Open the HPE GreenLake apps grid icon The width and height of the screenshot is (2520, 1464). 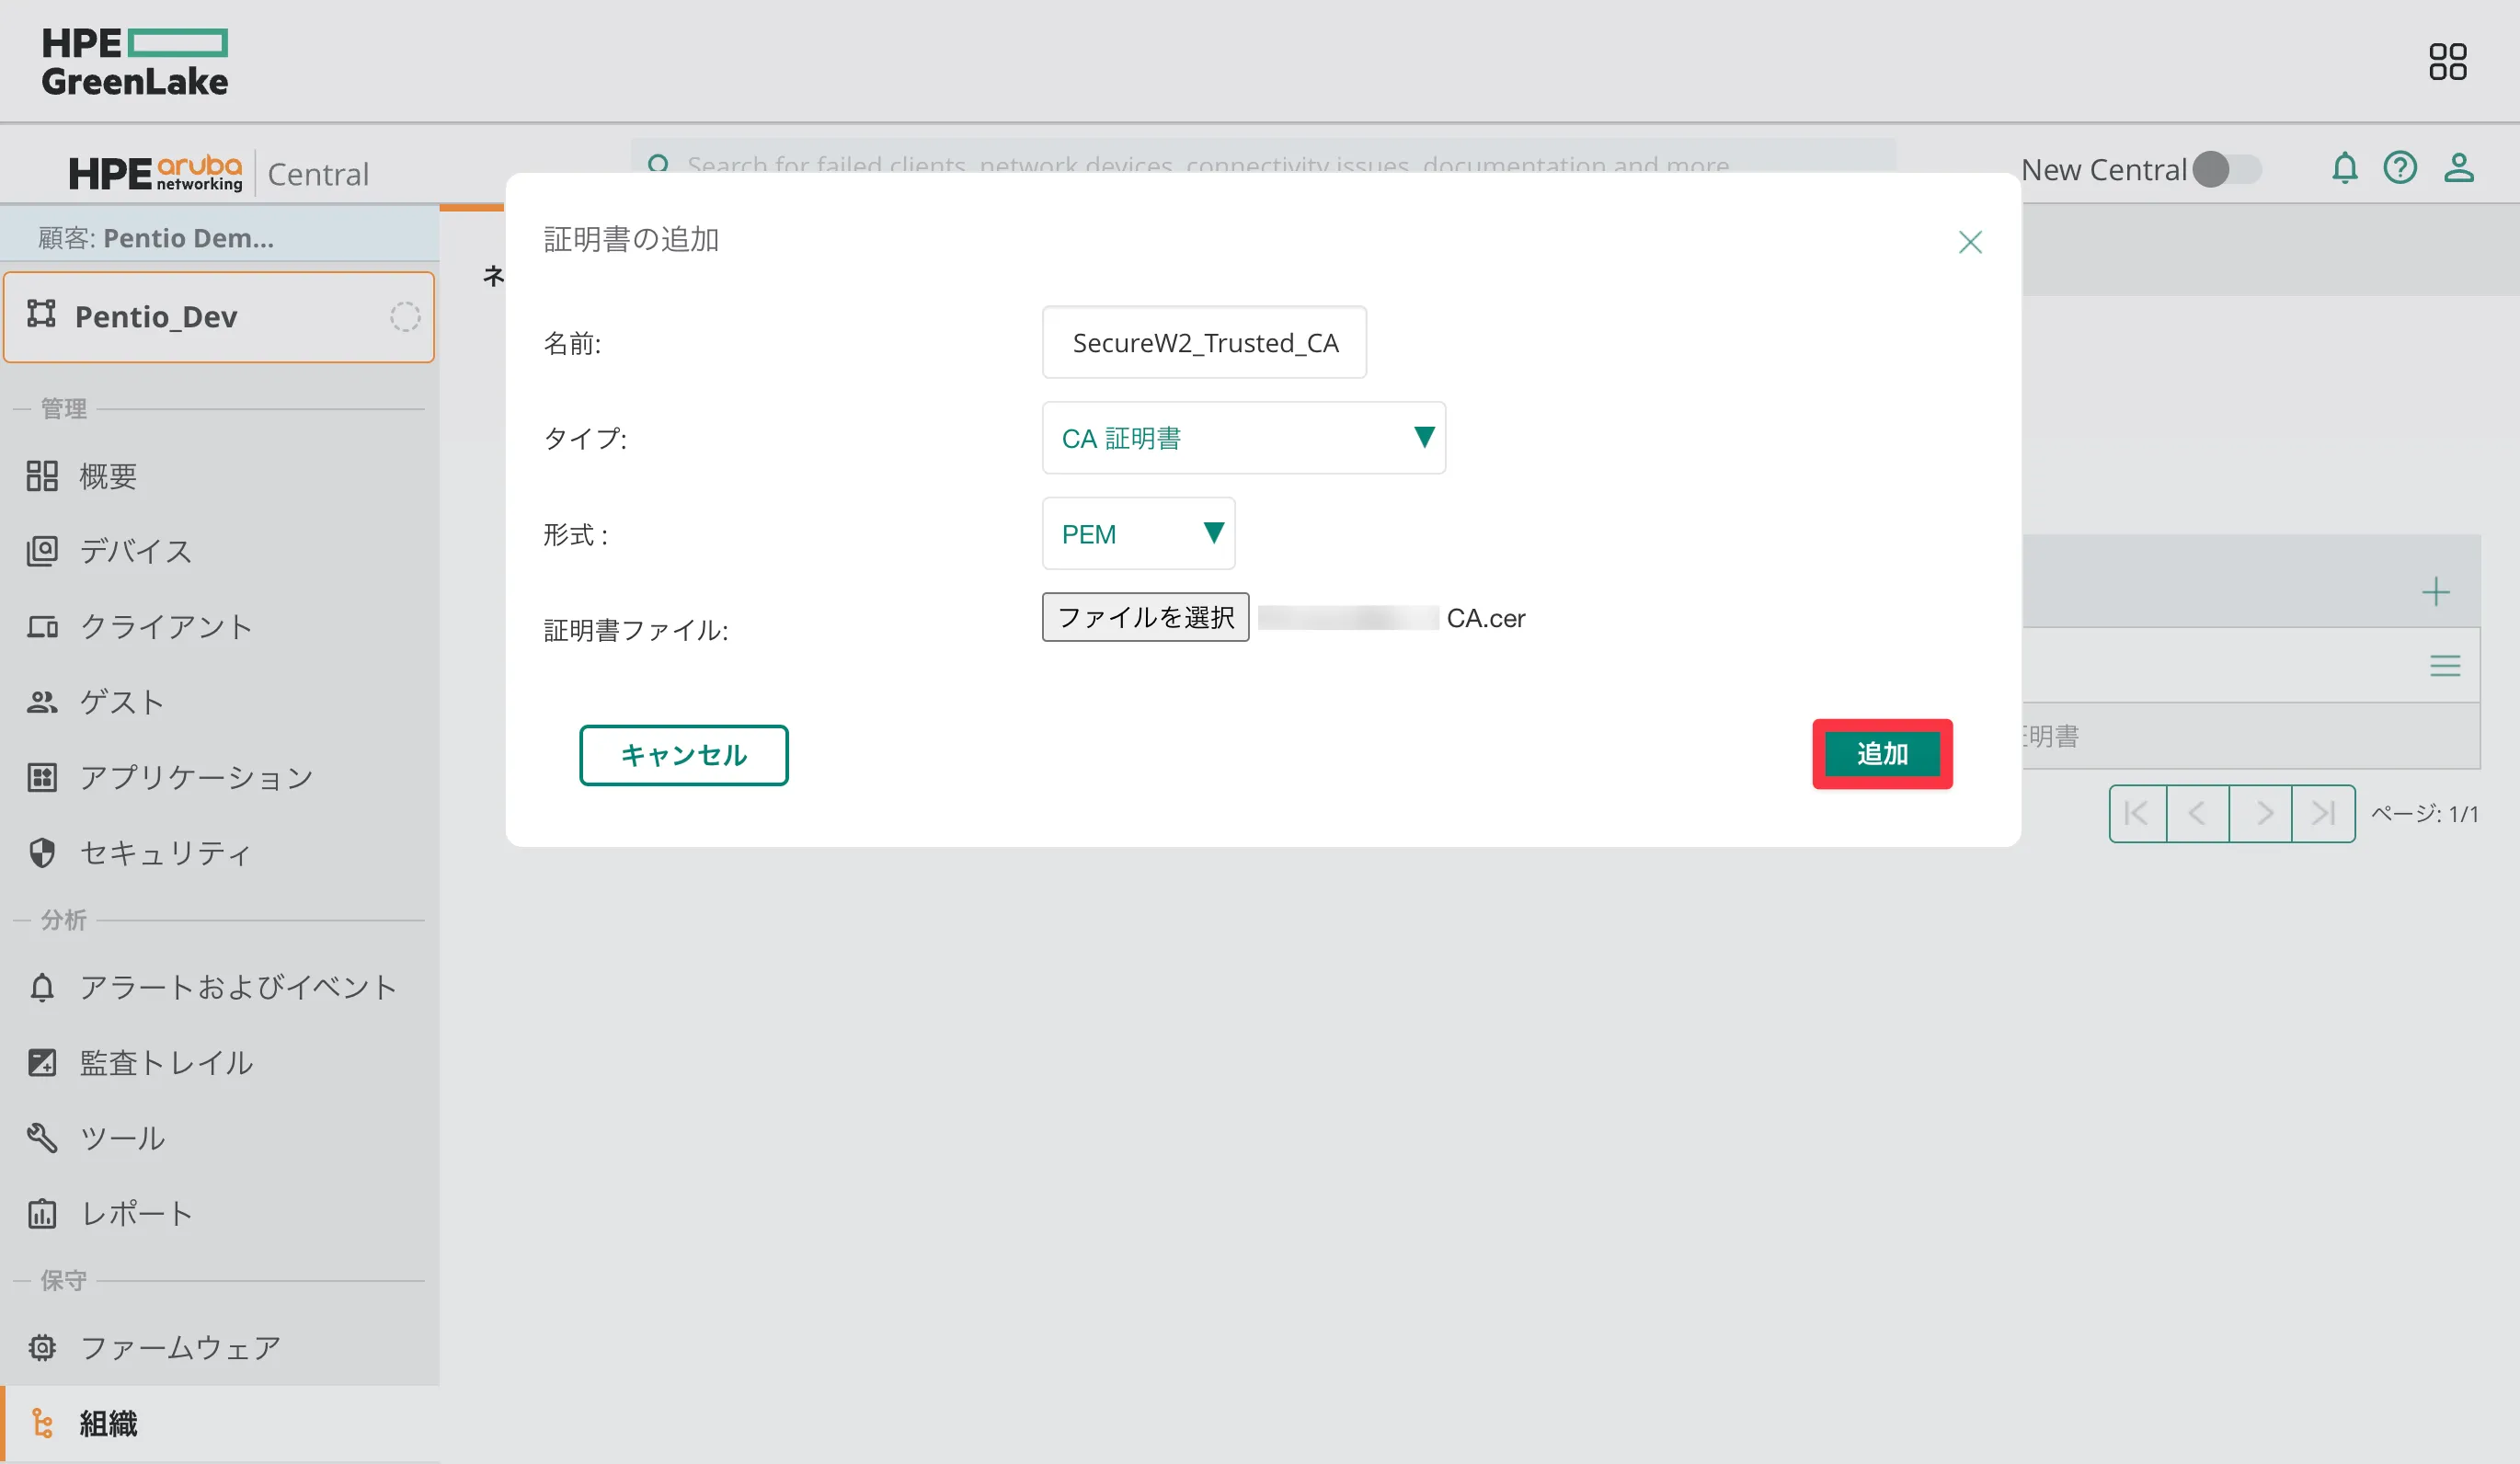click(2447, 61)
